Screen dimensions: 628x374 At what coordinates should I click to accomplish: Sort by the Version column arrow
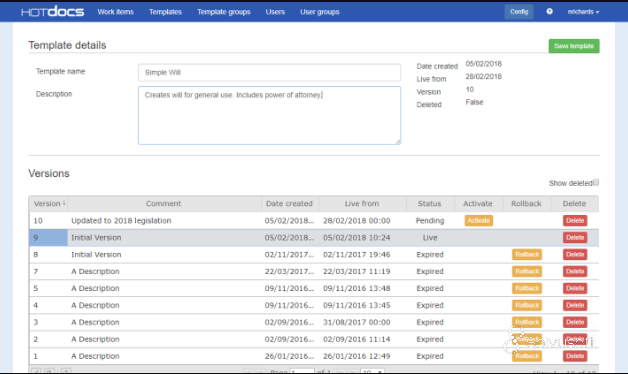click(64, 203)
